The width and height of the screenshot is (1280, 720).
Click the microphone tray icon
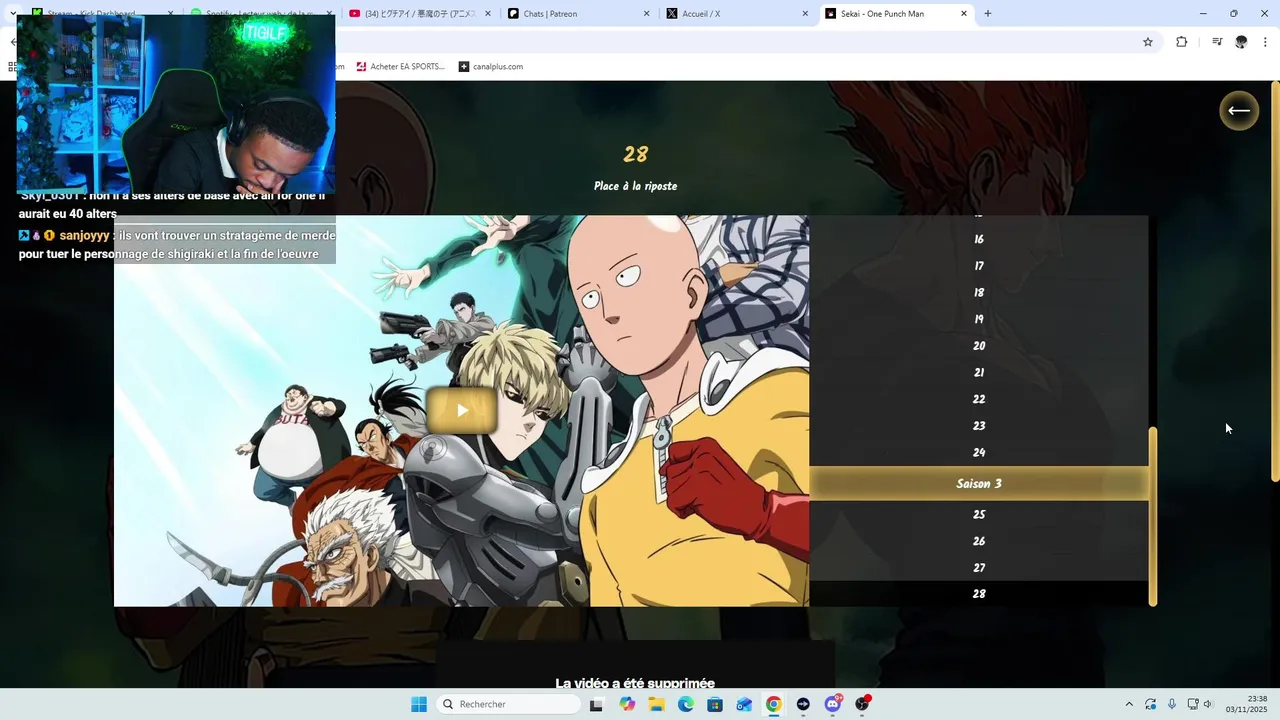[x=1172, y=704]
